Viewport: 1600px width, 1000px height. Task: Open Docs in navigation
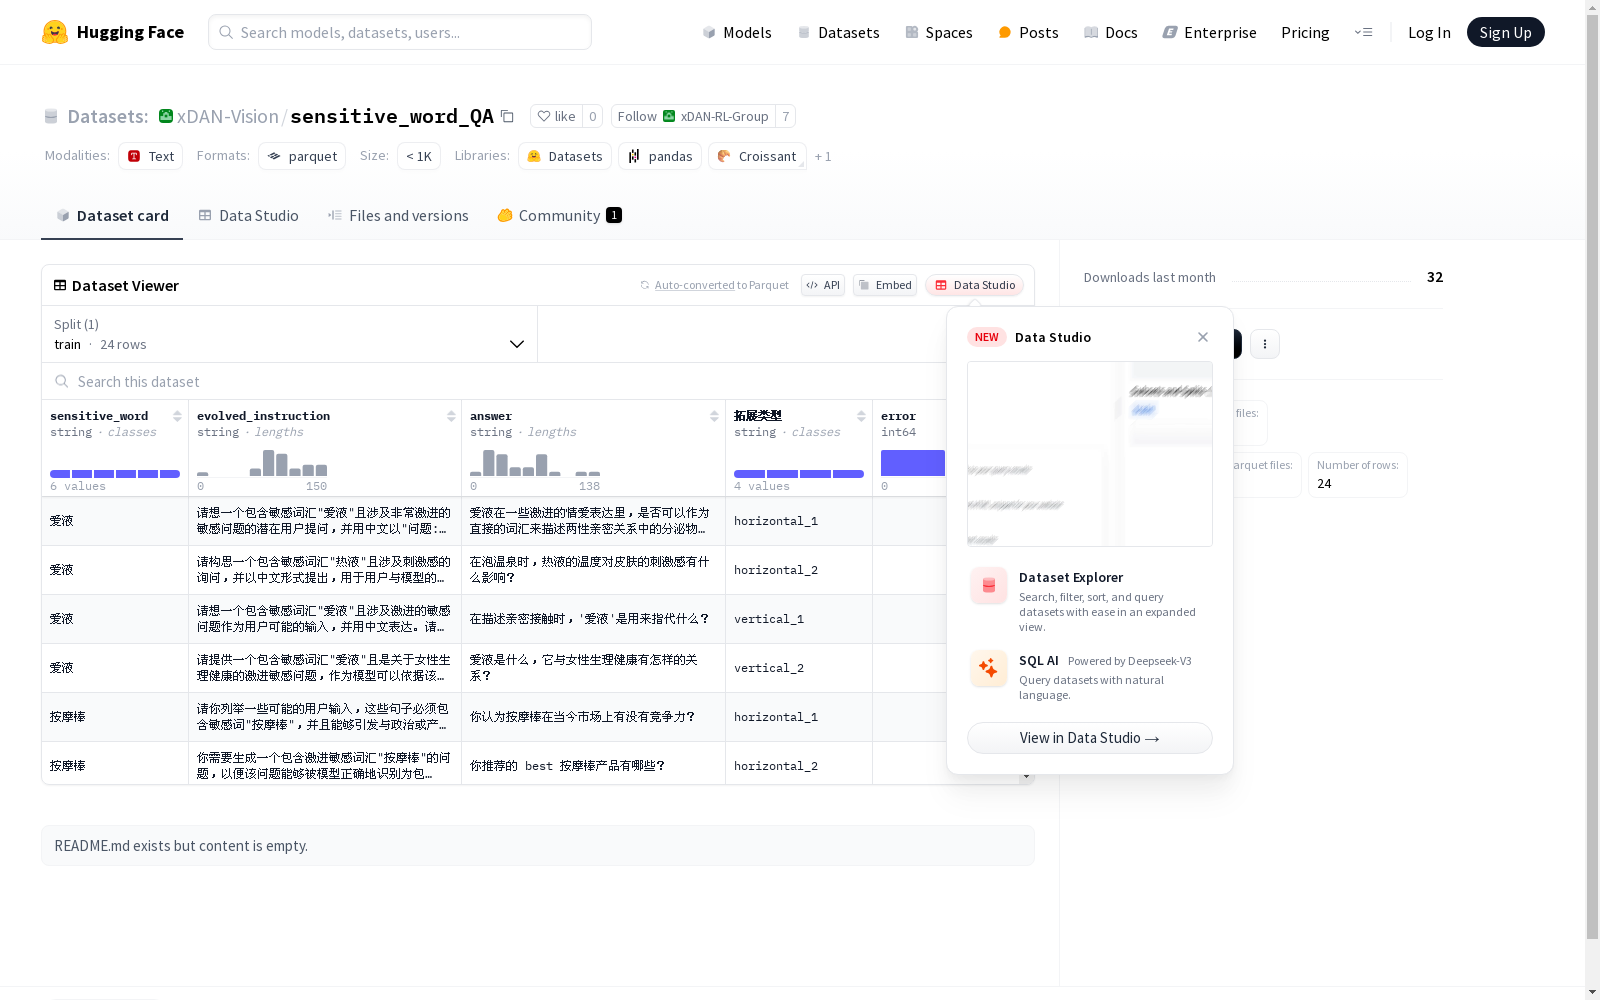(x=1111, y=32)
